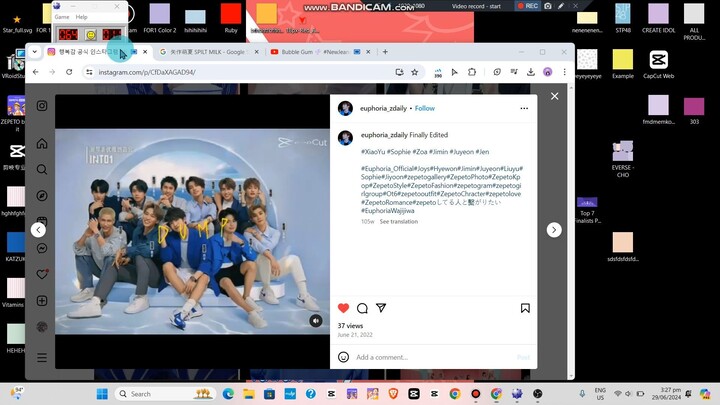Save the post with bookmark icon
Screen dimensions: 720x405
point(525,308)
